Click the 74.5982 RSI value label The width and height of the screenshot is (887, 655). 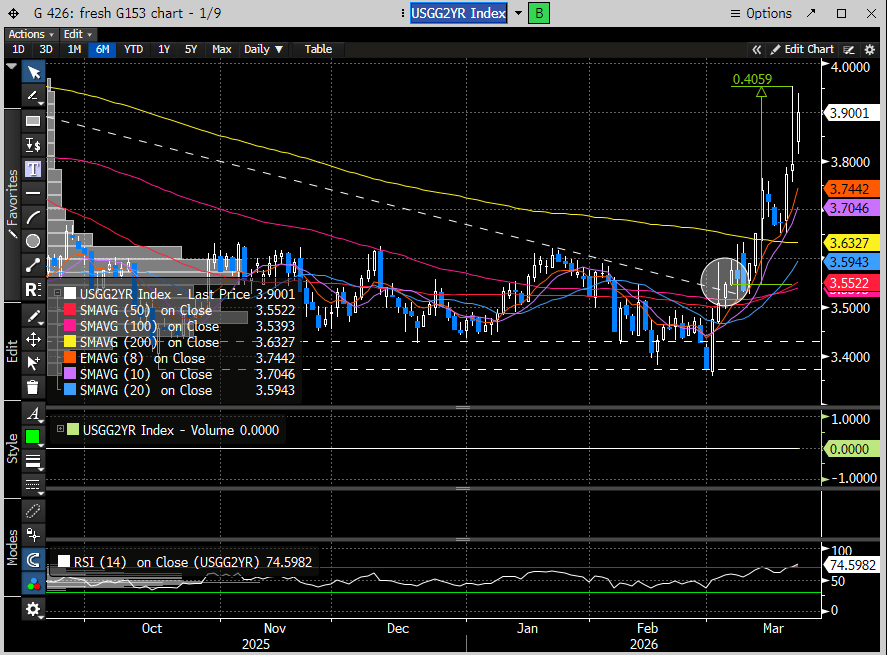851,565
